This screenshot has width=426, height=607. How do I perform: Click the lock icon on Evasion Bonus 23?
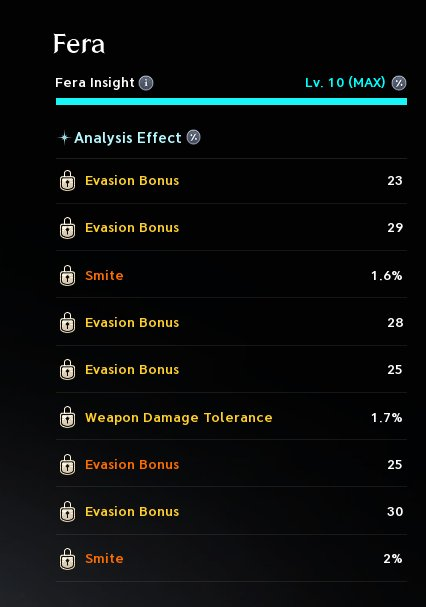pos(67,180)
